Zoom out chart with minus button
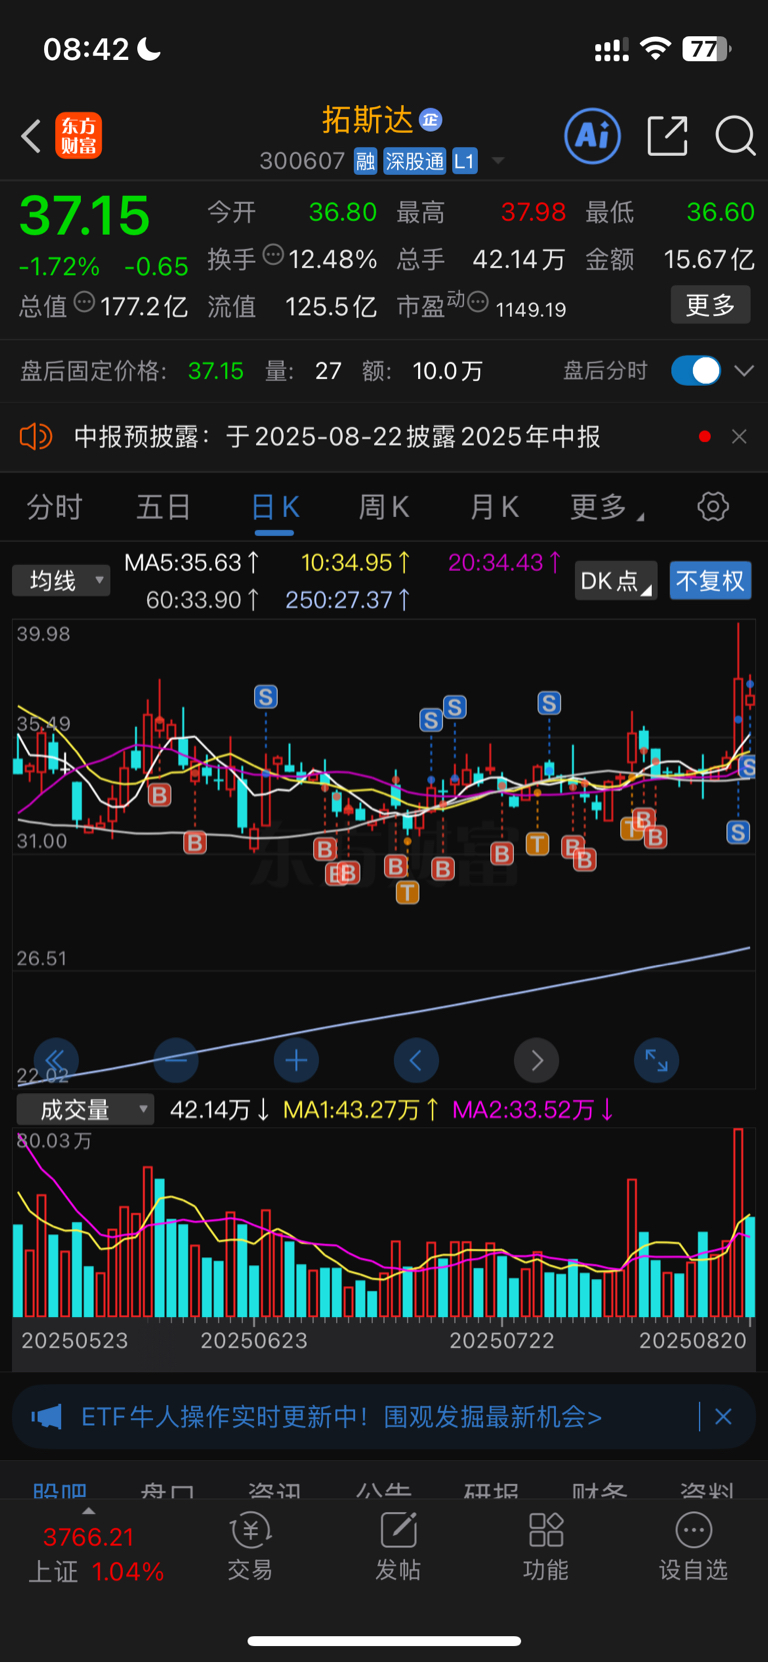The width and height of the screenshot is (768, 1663). (176, 1060)
